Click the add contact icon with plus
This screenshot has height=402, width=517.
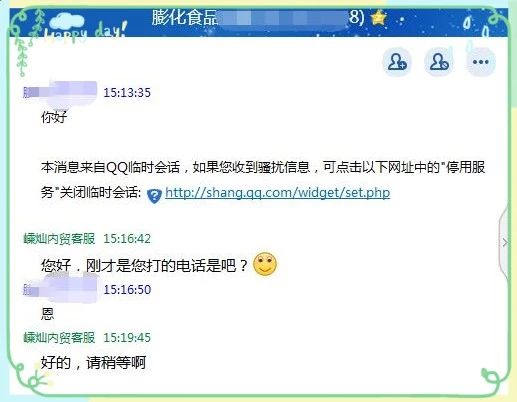(x=397, y=62)
